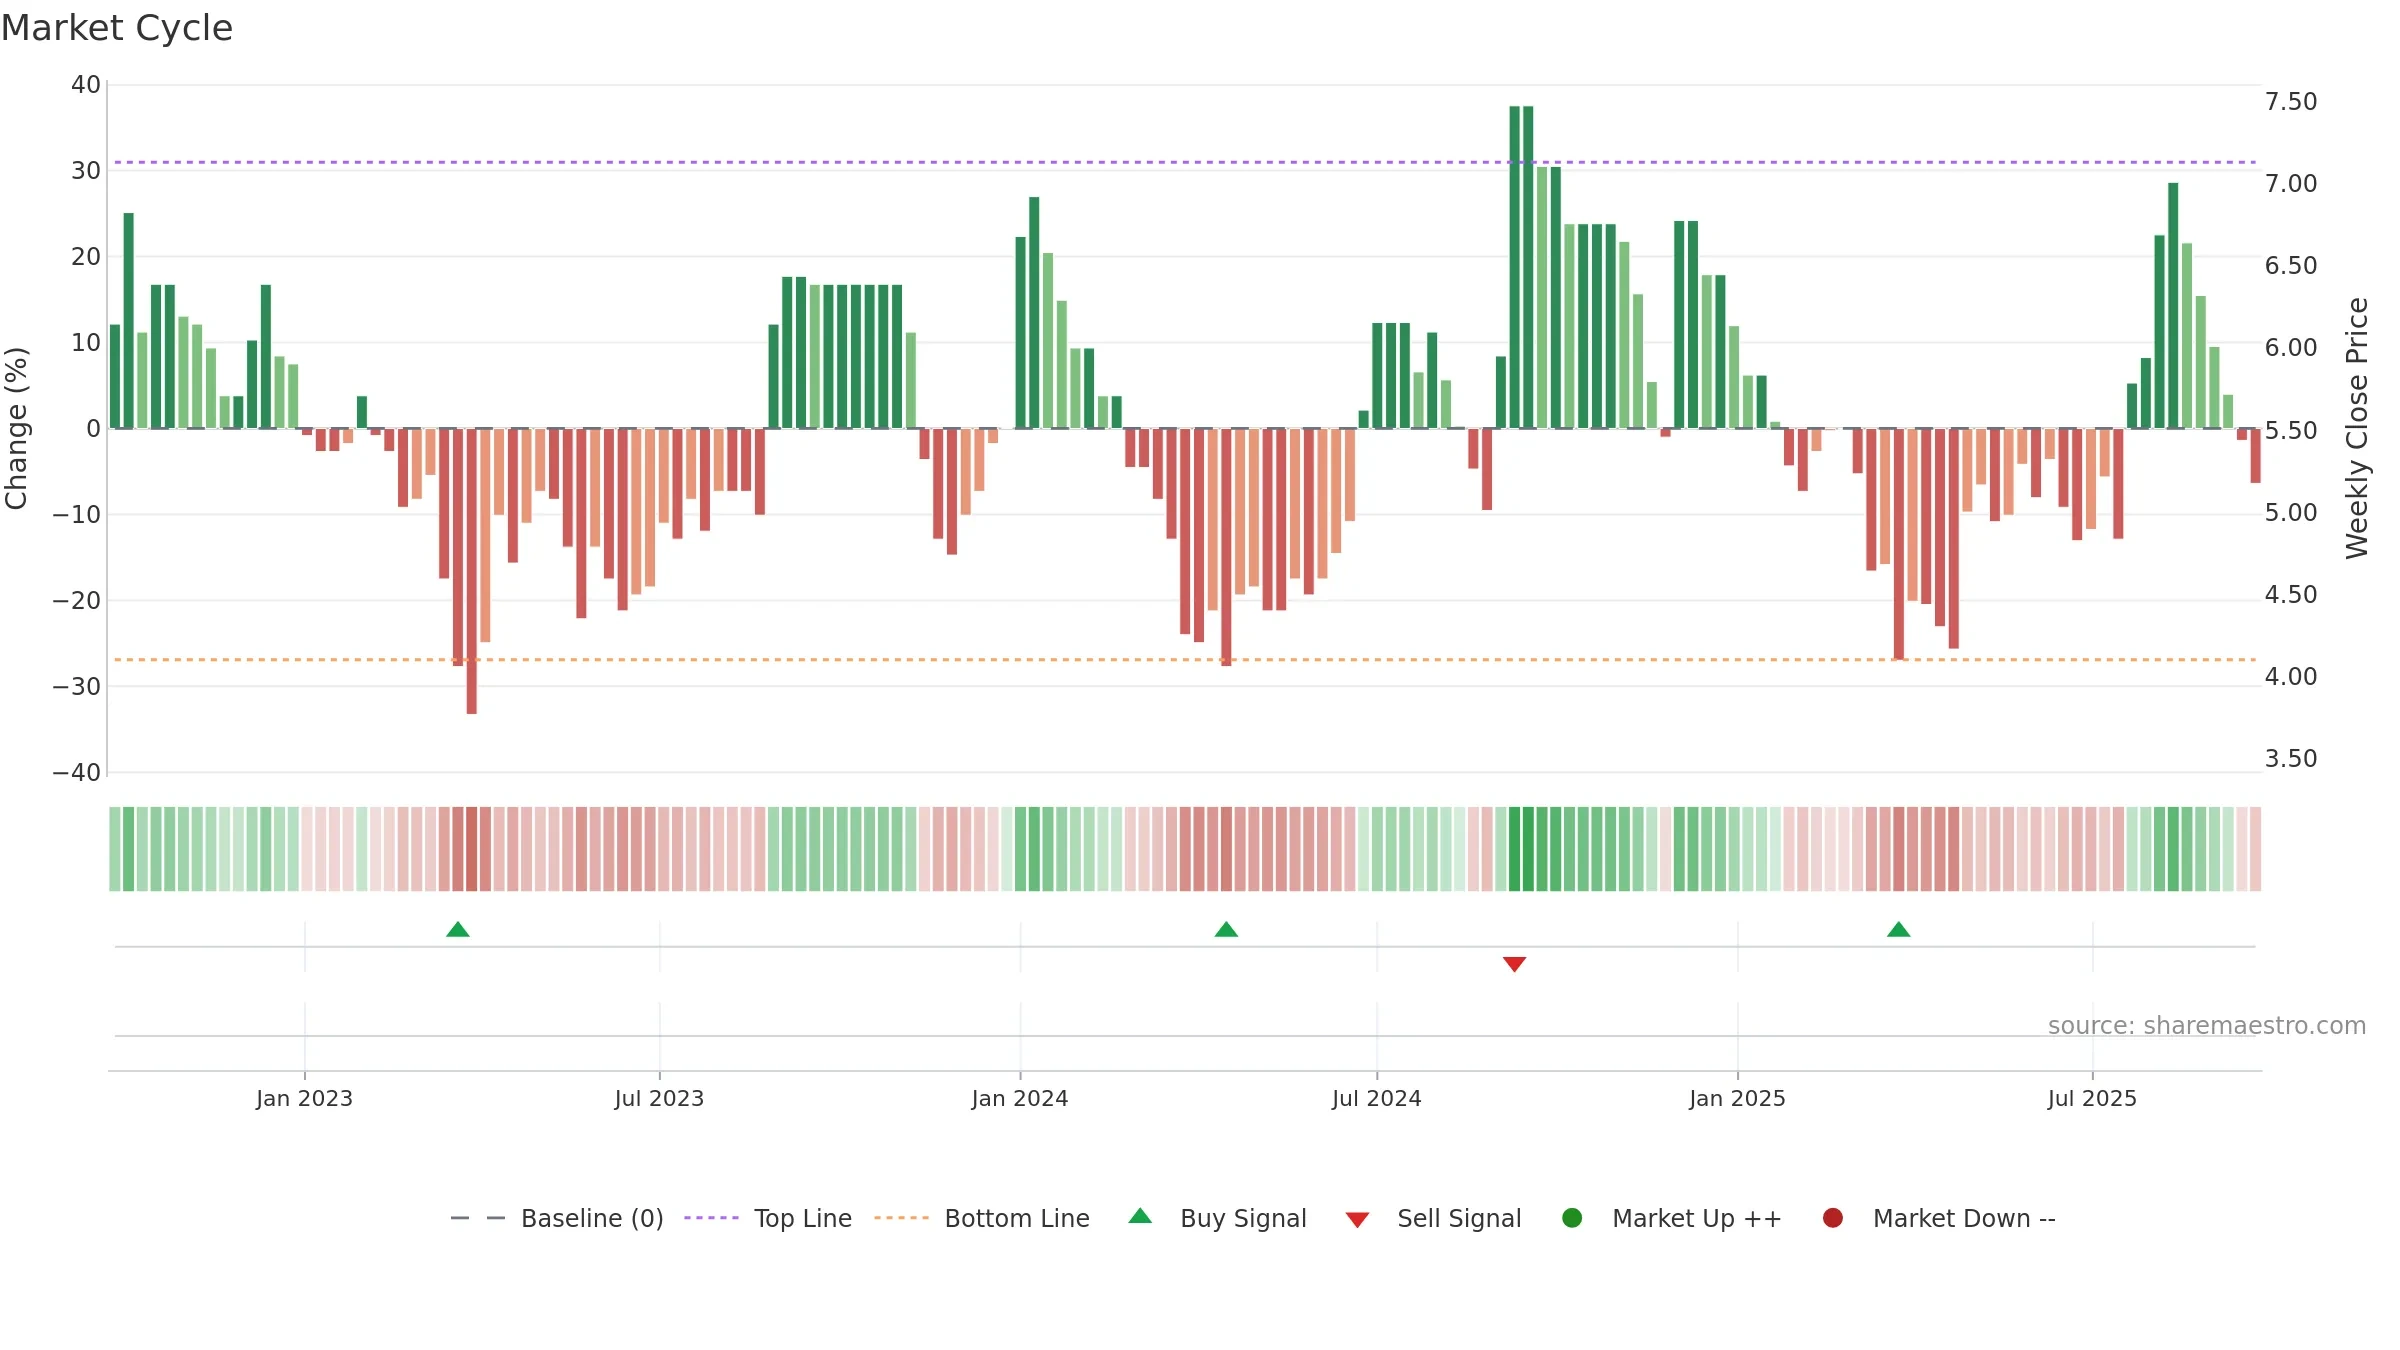
Task: Click the 6.50 price axis tick
Action: click(x=2291, y=266)
